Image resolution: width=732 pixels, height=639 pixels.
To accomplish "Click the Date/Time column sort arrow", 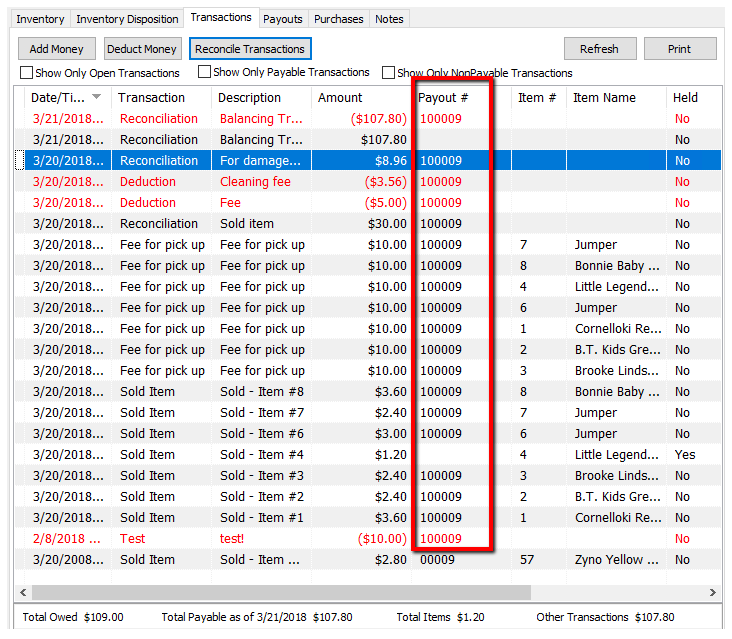I will click(97, 97).
